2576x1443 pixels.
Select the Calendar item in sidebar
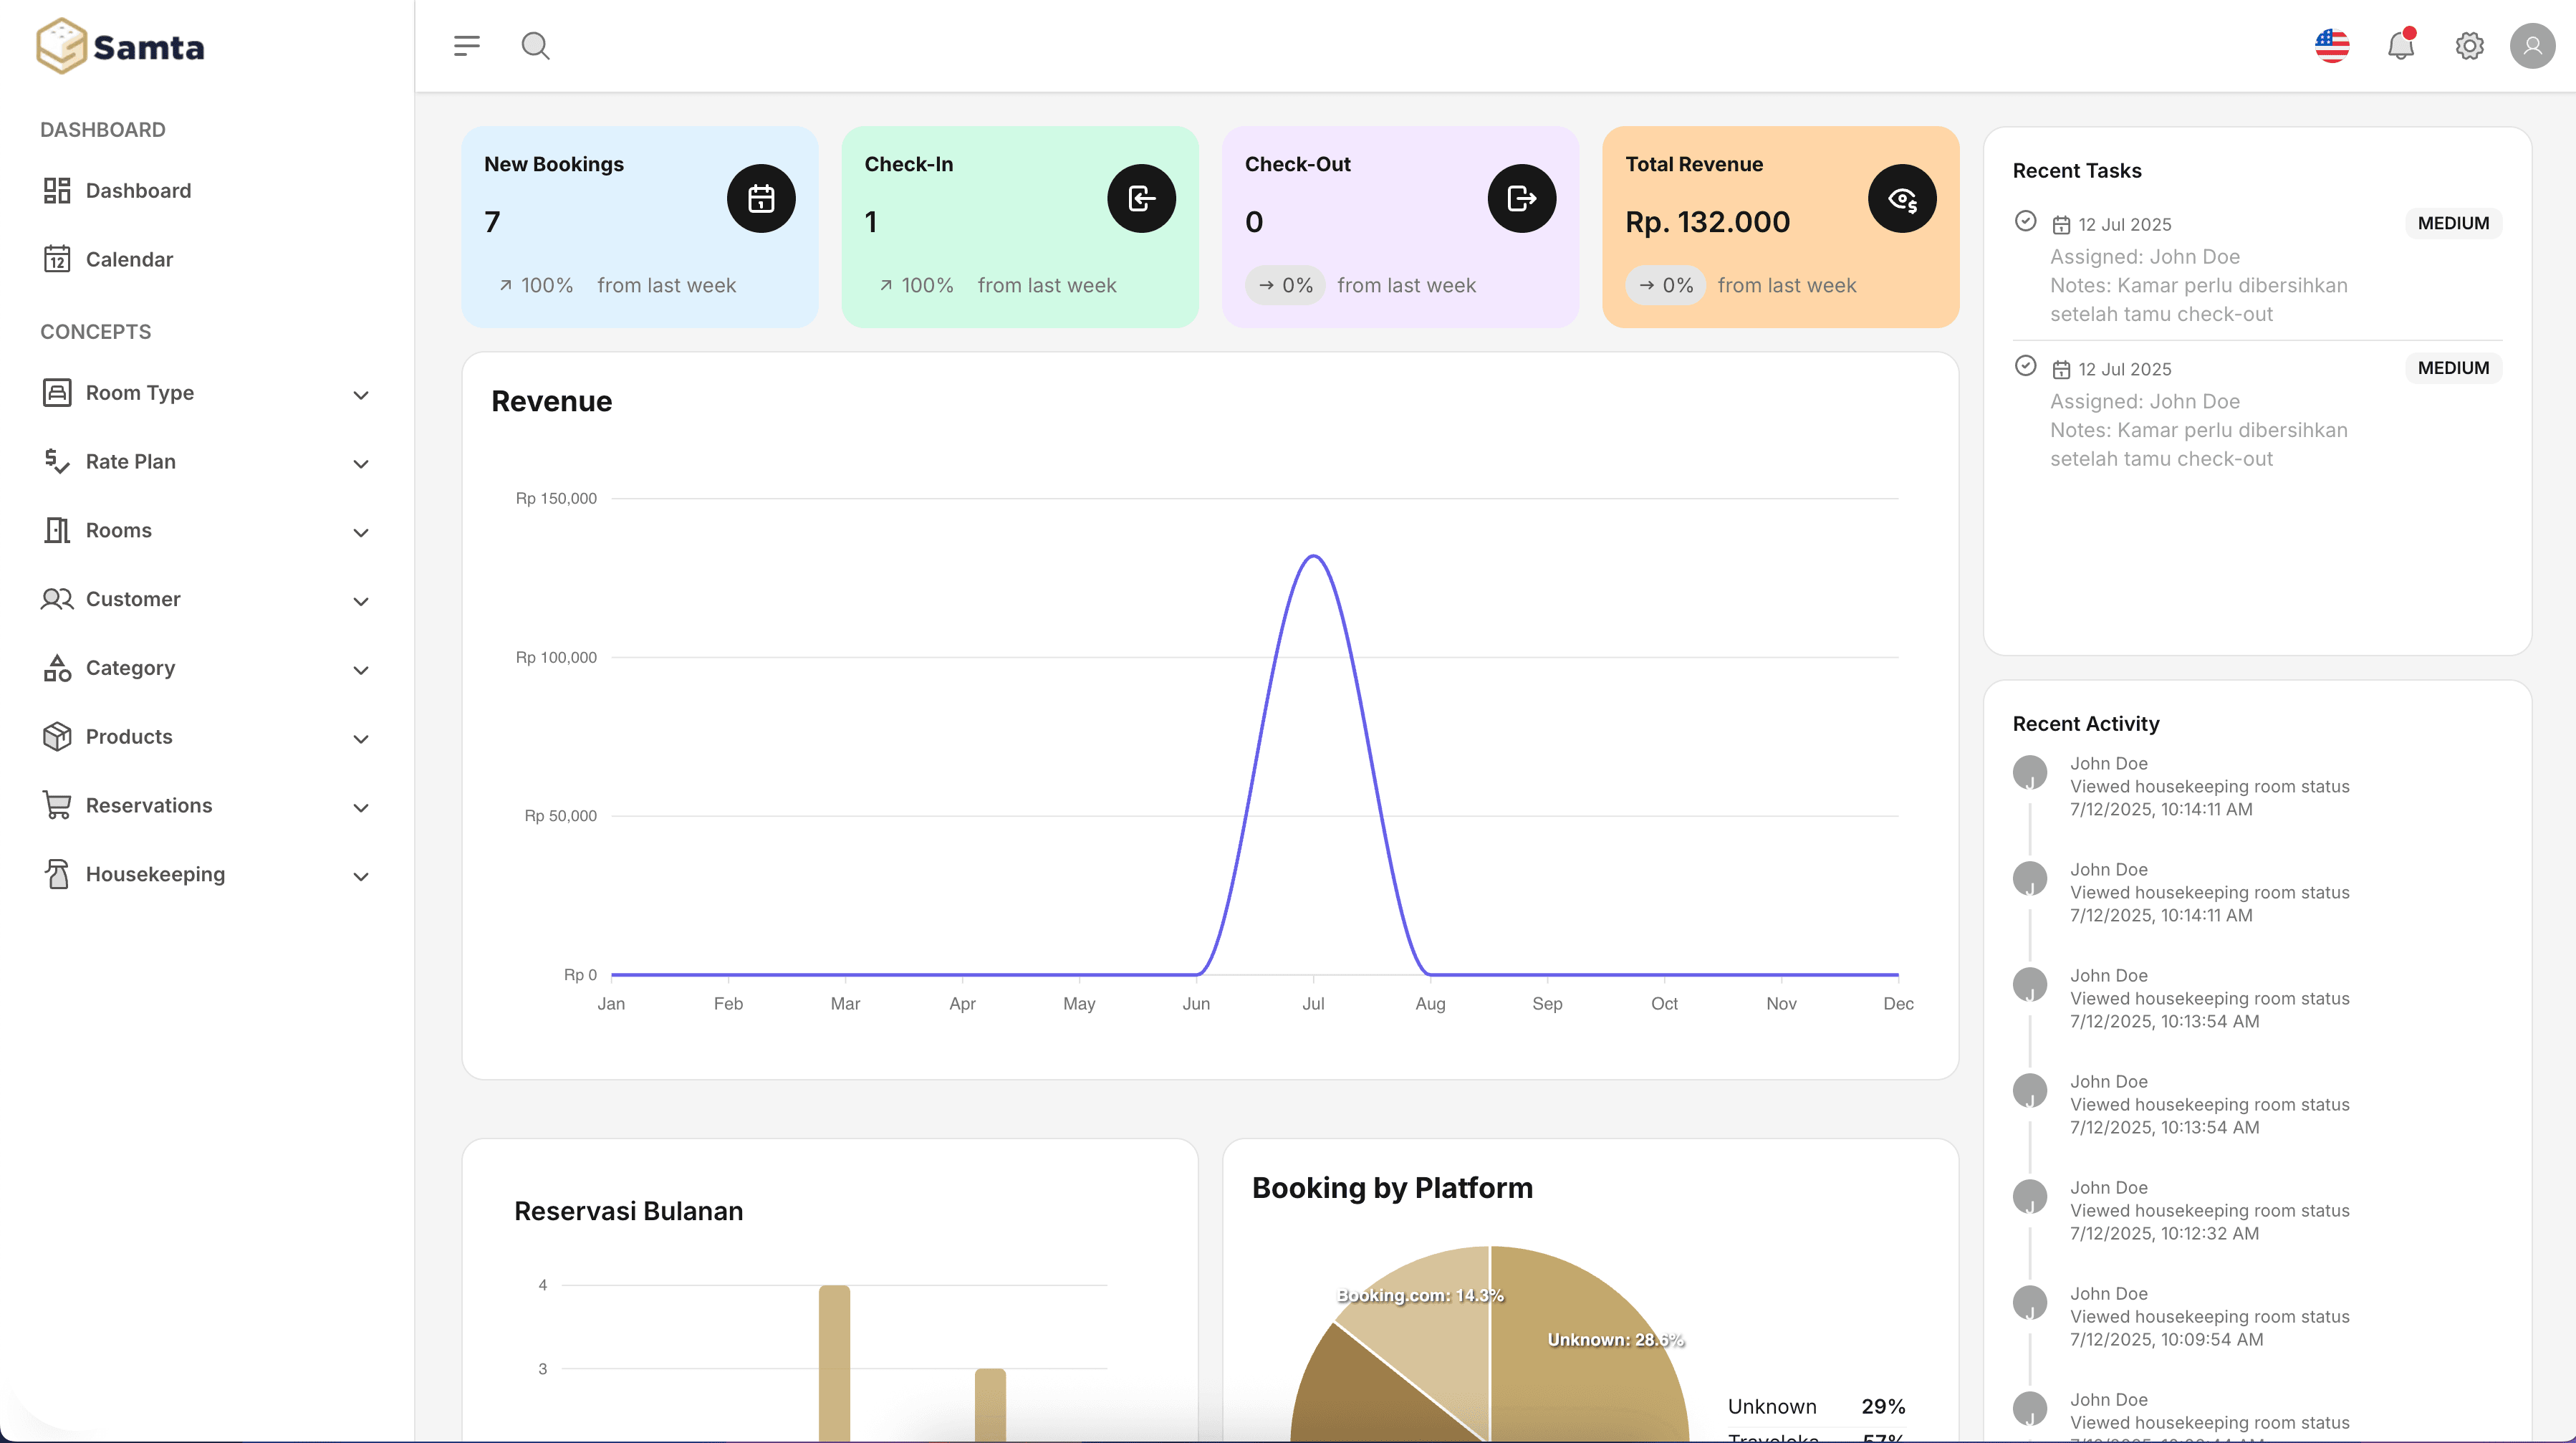(x=128, y=259)
